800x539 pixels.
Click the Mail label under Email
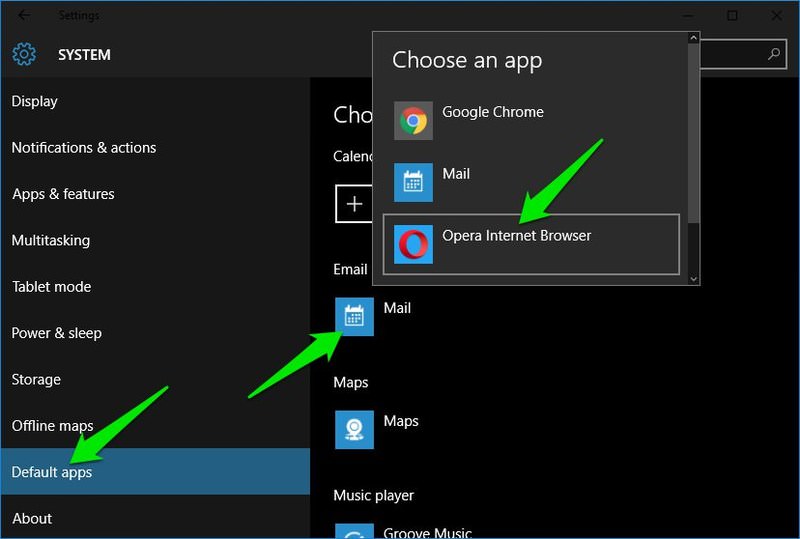(x=397, y=308)
